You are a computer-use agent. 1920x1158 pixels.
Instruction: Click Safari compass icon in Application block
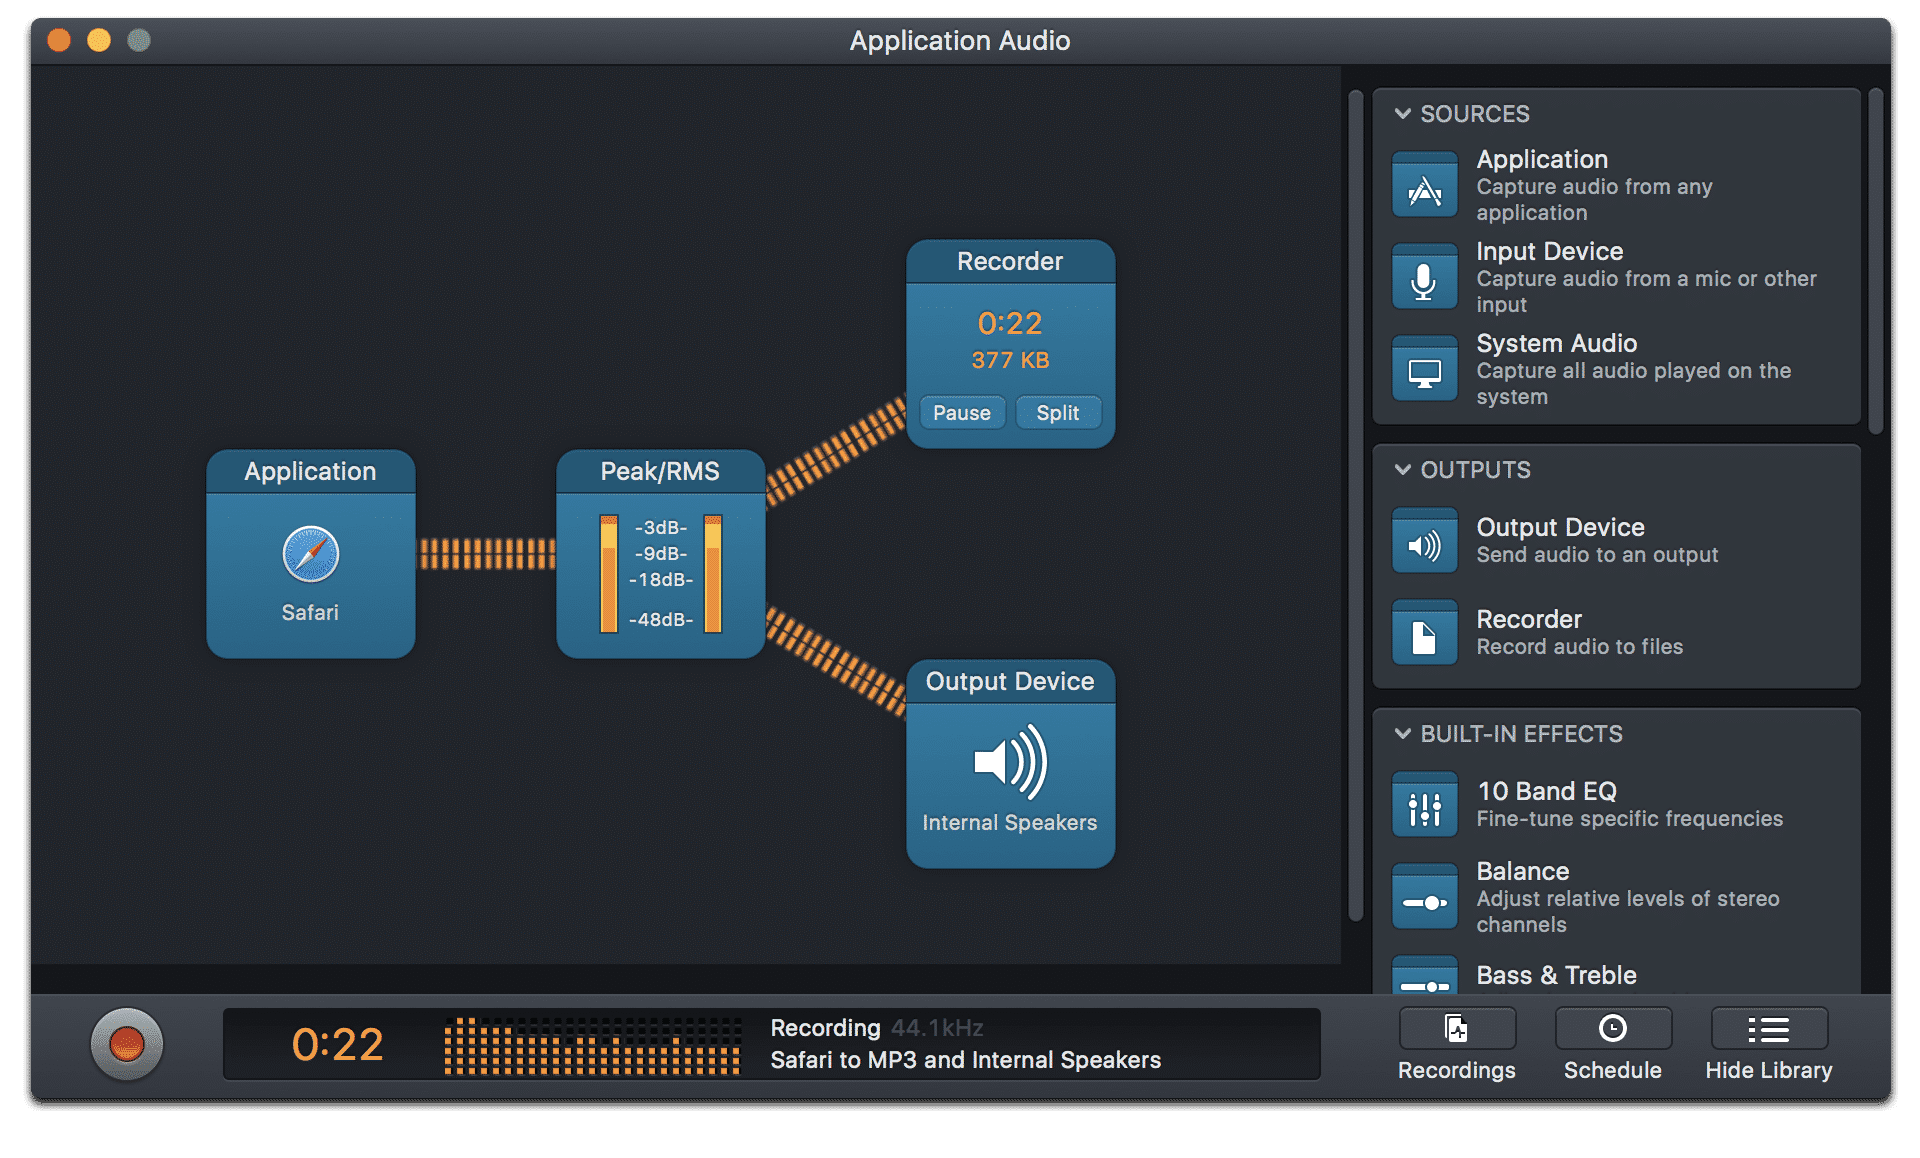(310, 554)
